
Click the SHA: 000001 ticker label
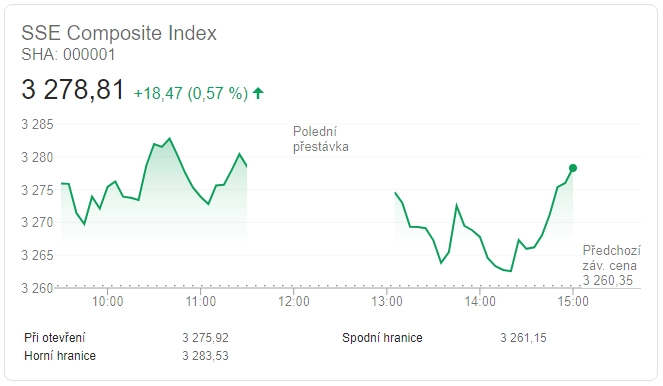[x=68, y=55]
